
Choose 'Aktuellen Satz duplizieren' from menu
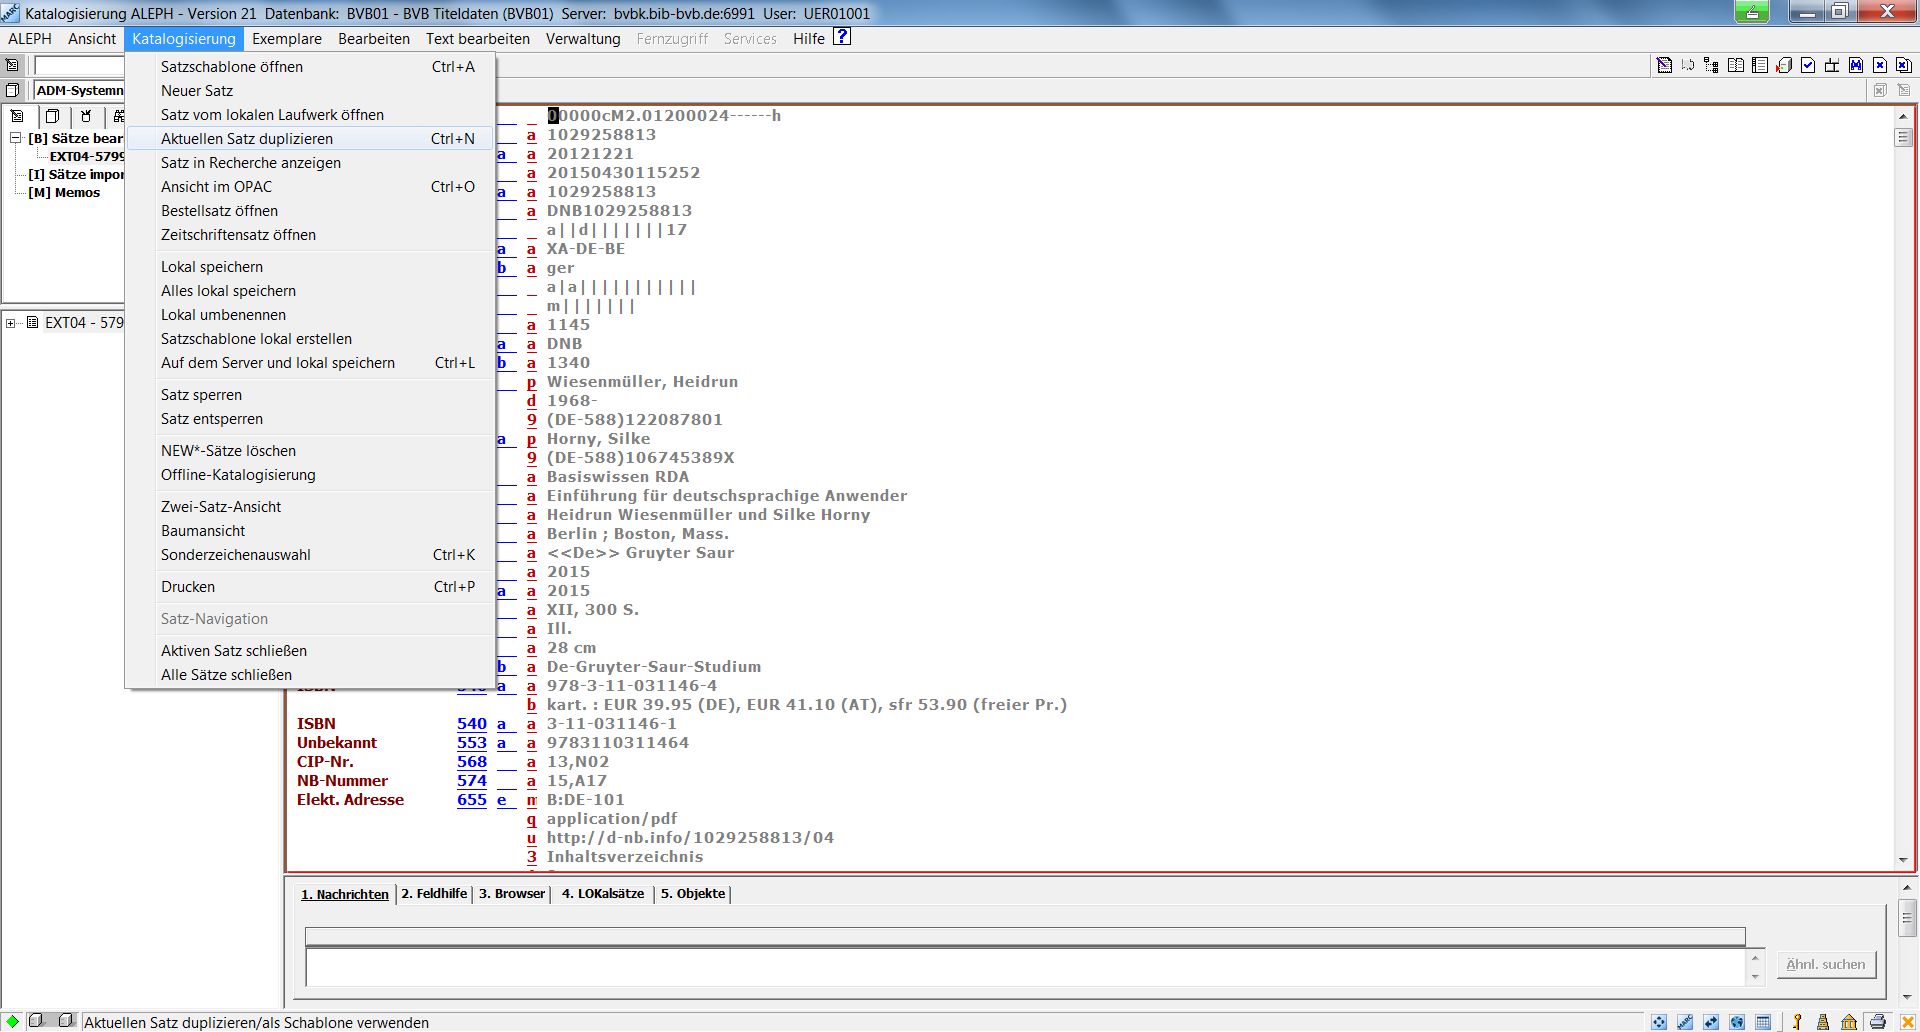pyautogui.click(x=247, y=139)
